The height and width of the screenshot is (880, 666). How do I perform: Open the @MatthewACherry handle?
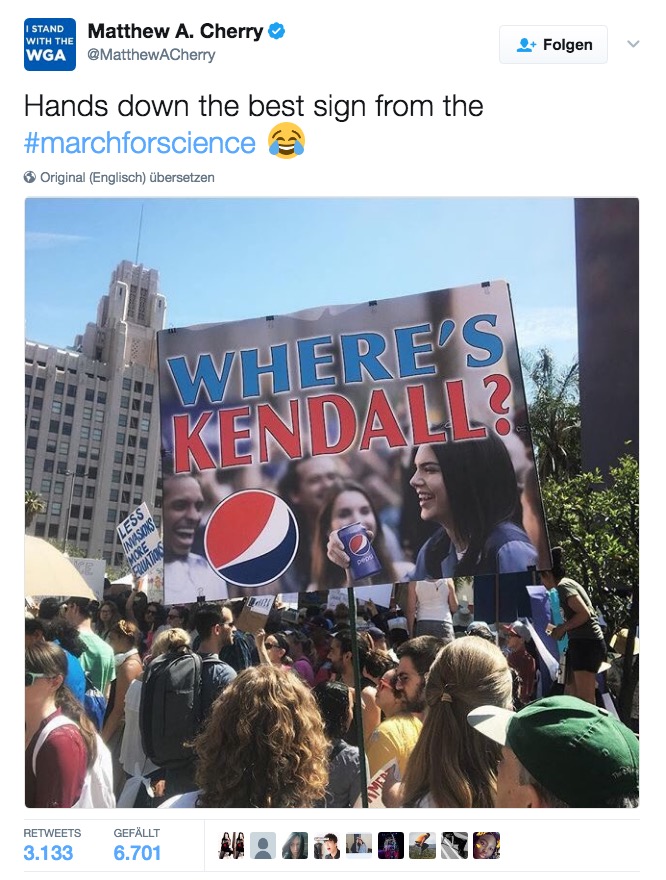151,55
